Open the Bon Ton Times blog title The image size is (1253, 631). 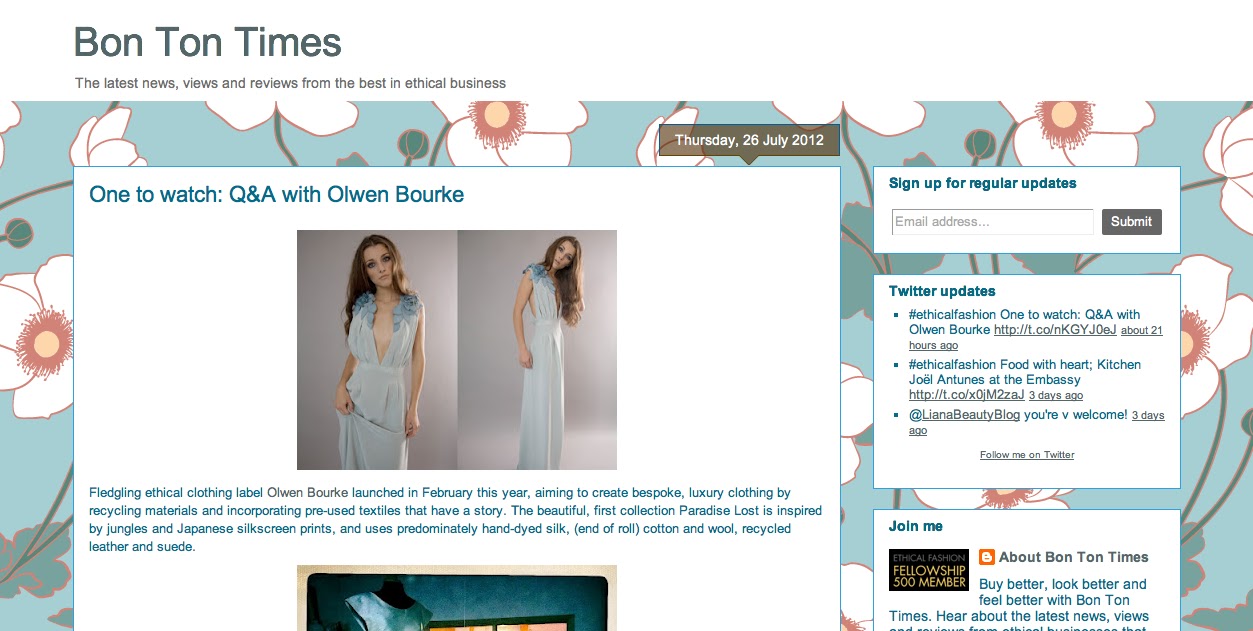[x=208, y=42]
